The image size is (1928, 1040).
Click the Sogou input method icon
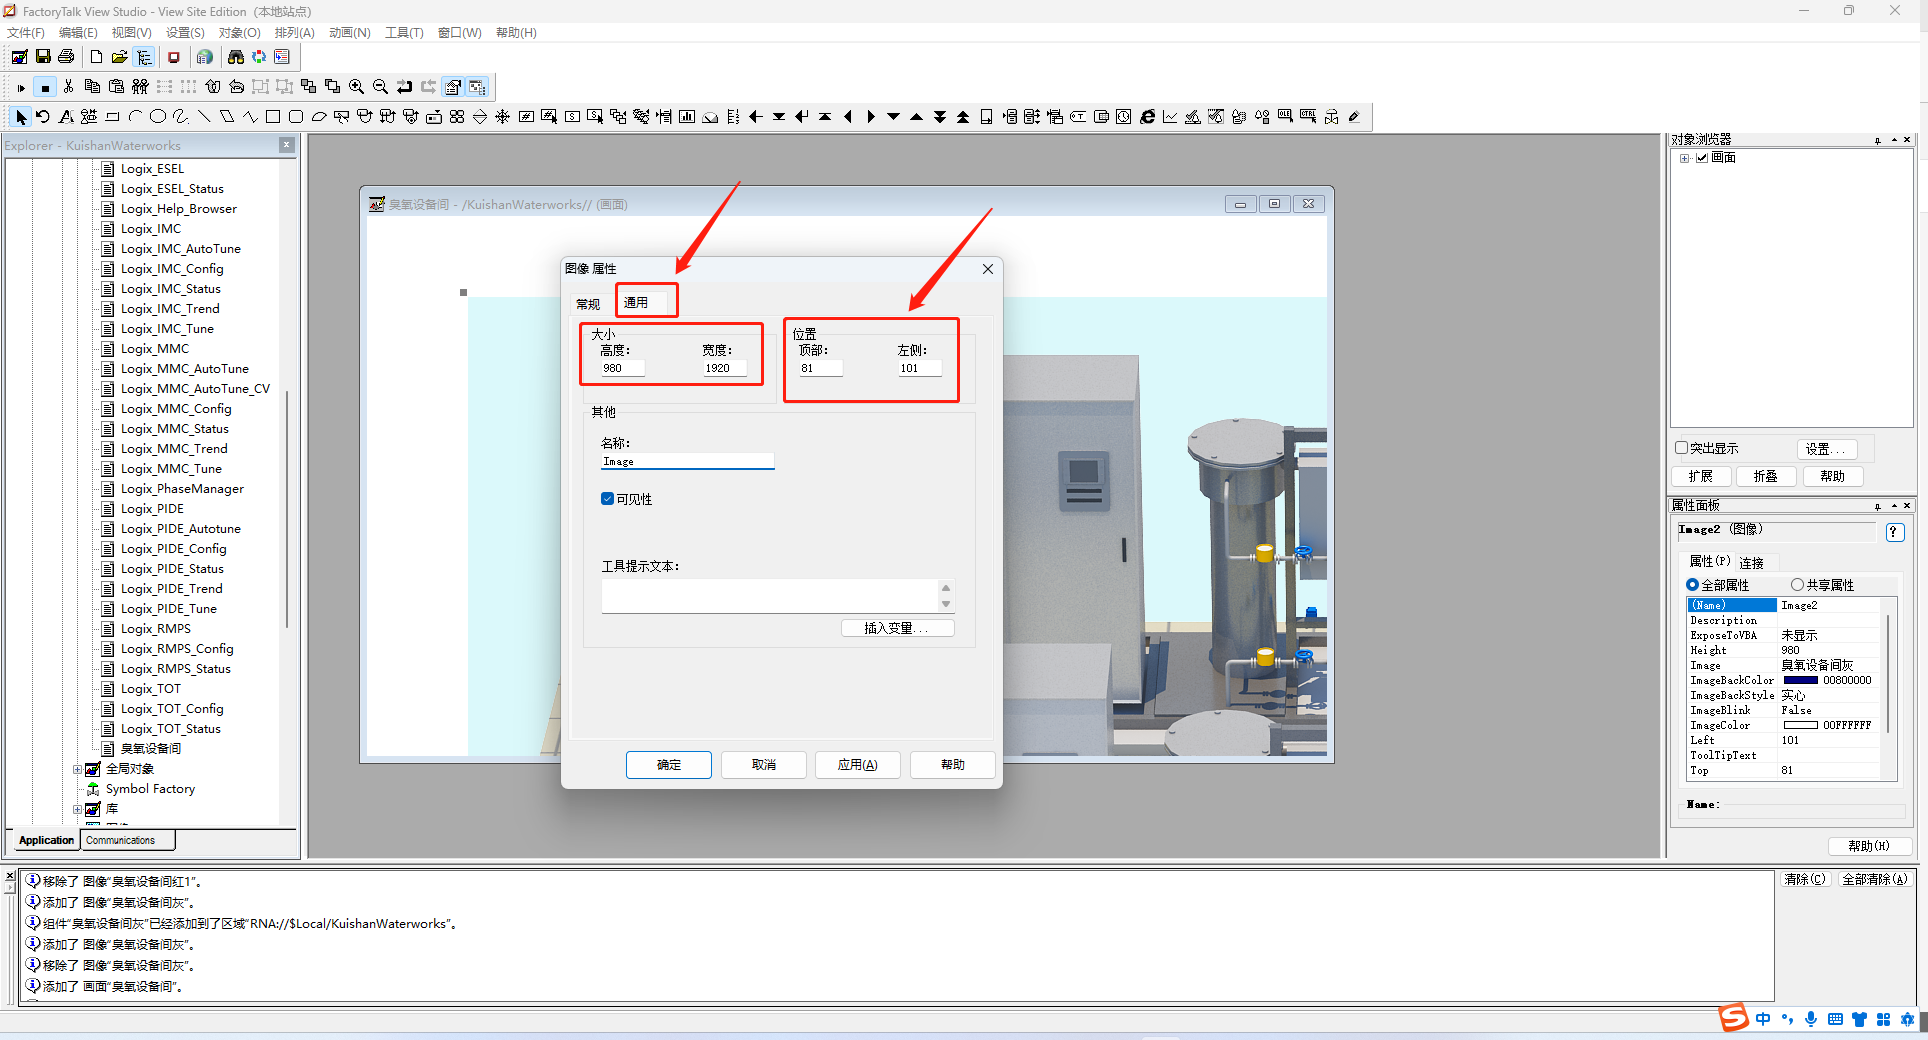[1734, 1018]
